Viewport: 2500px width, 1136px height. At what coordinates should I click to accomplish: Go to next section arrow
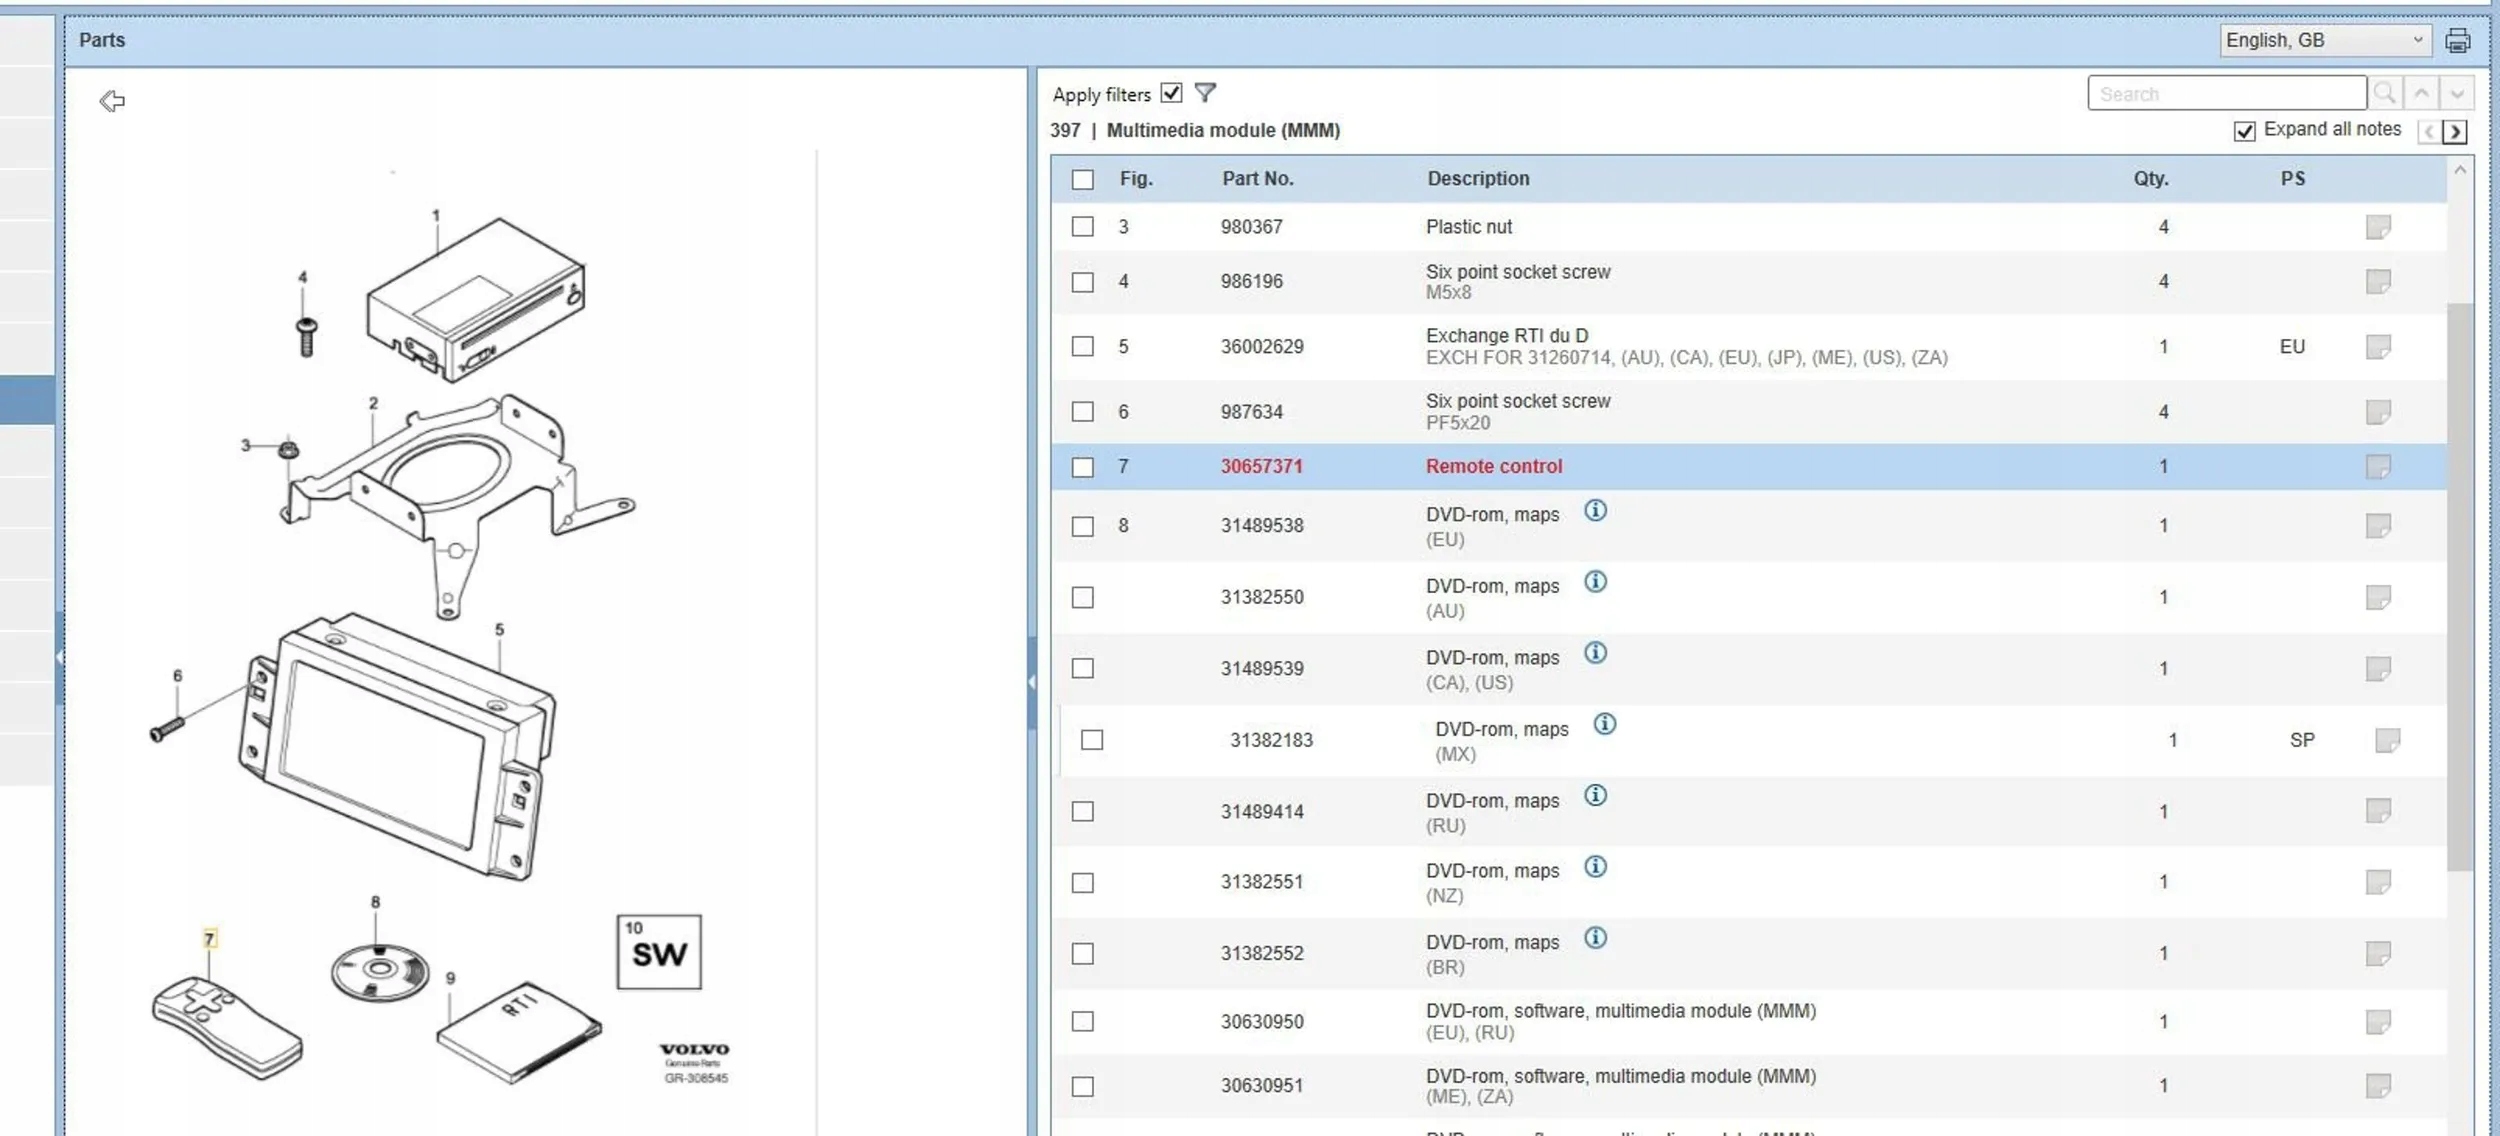(x=2455, y=131)
